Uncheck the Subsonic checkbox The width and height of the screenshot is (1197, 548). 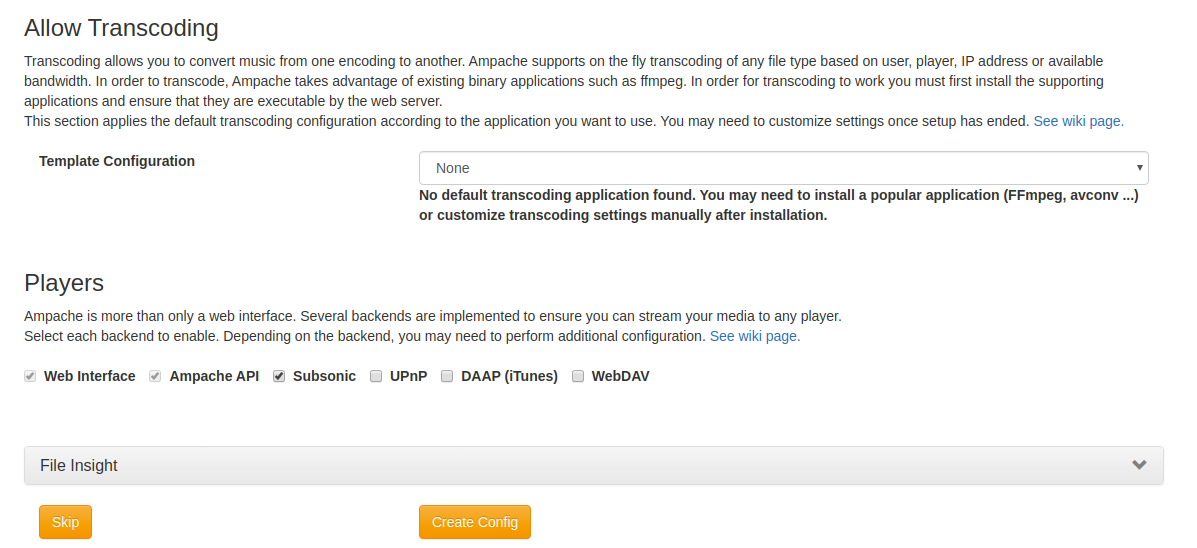(x=279, y=376)
